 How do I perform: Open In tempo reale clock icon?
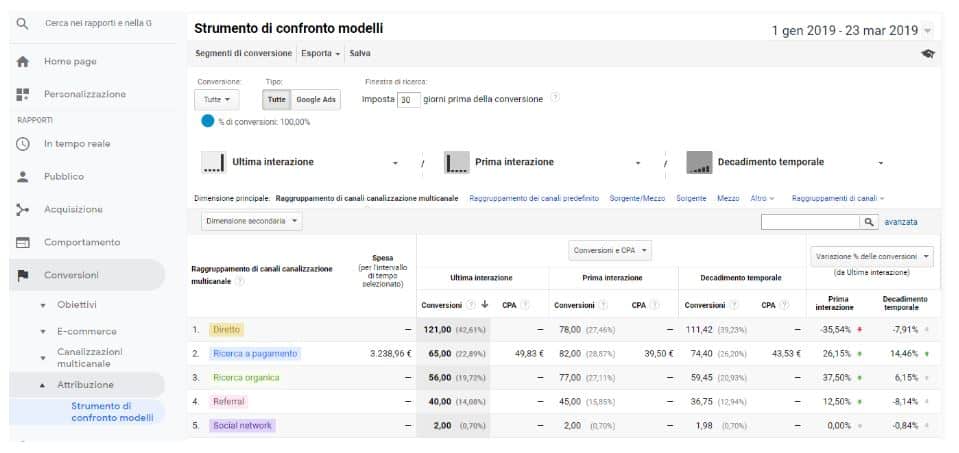click(x=23, y=144)
